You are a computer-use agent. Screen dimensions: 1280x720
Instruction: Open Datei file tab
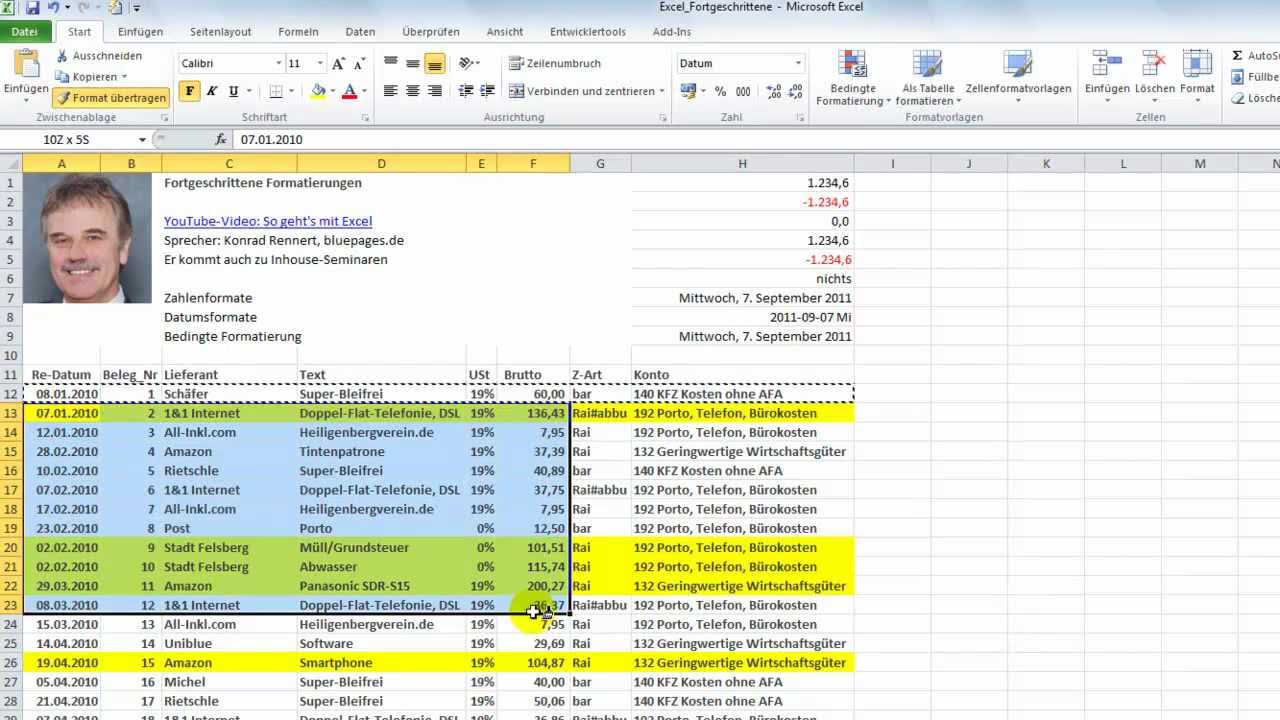point(25,32)
